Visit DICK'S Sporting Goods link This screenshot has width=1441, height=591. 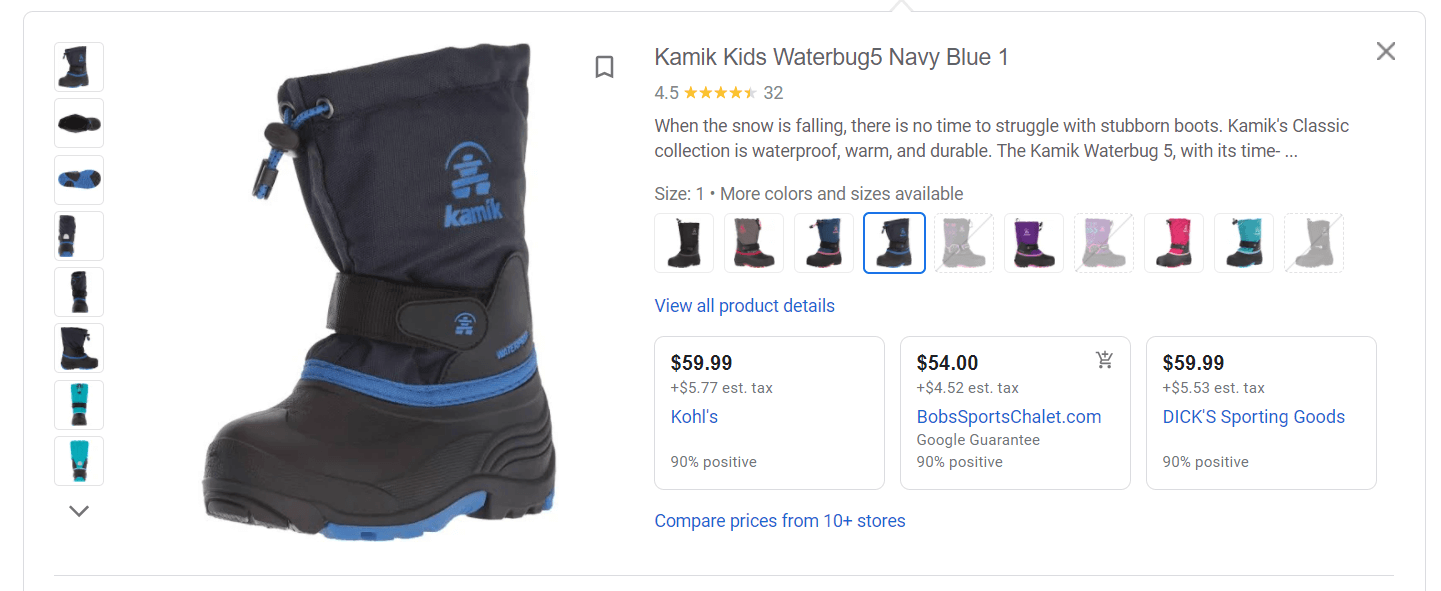pos(1253,416)
